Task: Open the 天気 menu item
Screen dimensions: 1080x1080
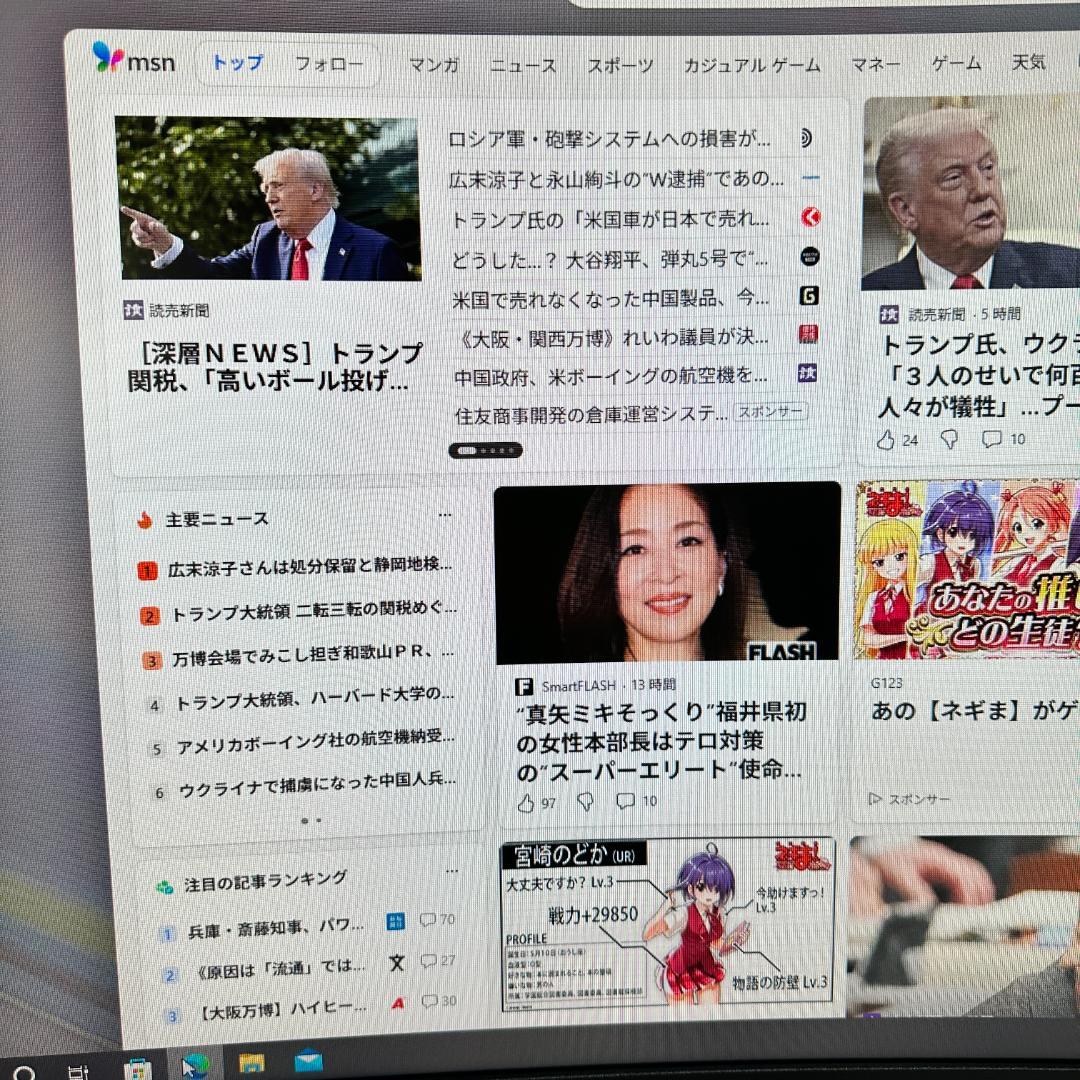Action: coord(1029,62)
